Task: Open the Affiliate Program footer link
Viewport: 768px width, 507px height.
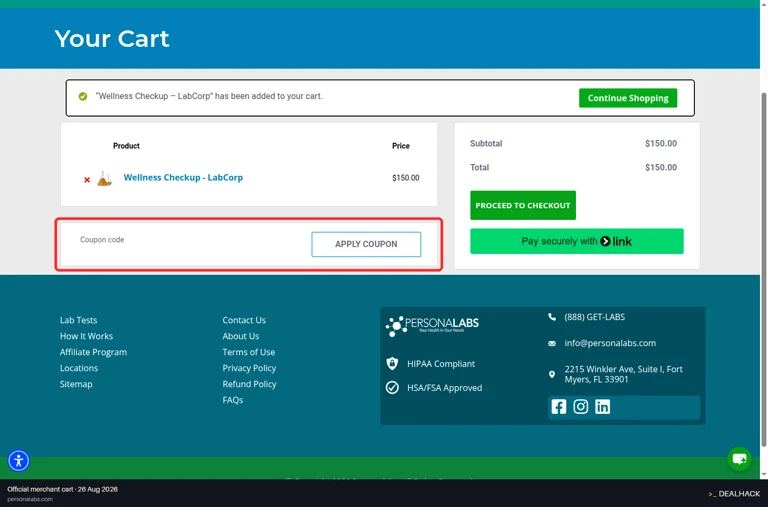Action: 93,352
